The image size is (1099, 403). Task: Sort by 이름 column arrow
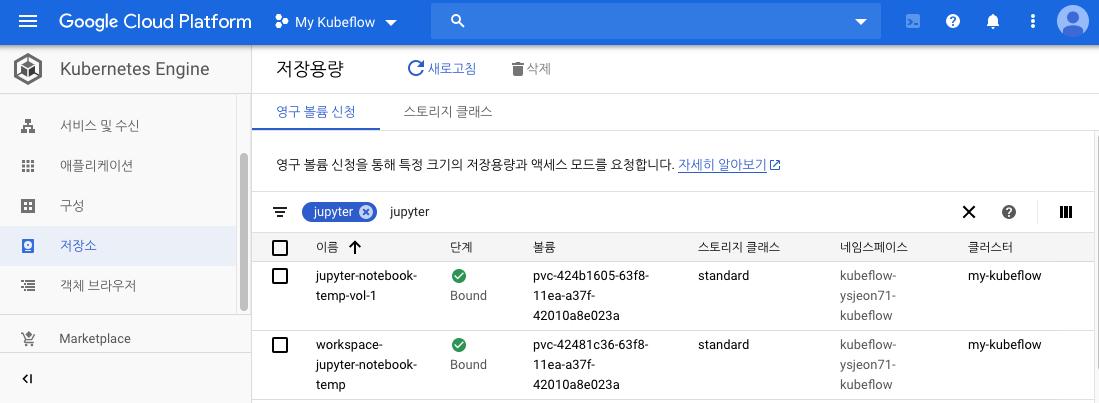(x=355, y=247)
